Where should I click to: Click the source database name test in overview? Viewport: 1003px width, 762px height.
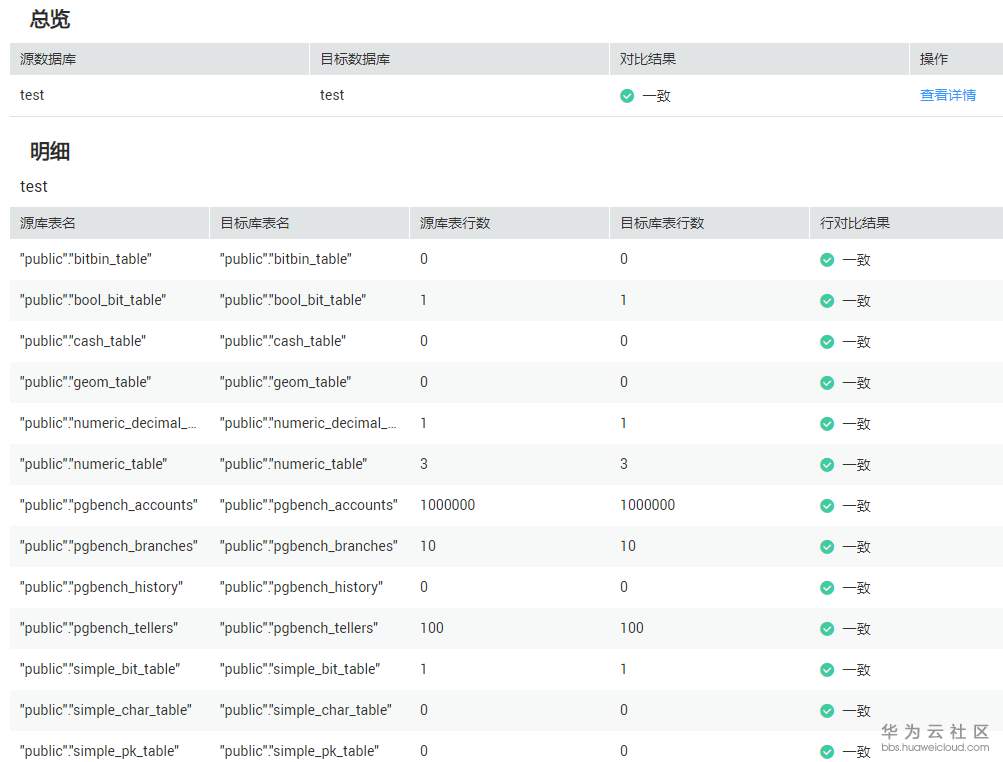pos(32,95)
